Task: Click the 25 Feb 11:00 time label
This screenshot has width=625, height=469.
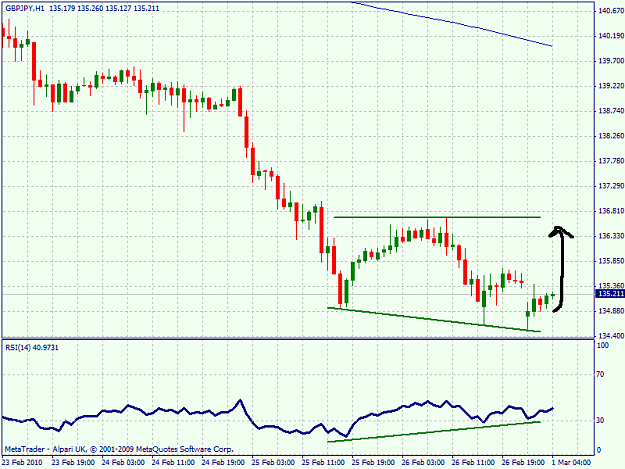Action: pos(323,462)
